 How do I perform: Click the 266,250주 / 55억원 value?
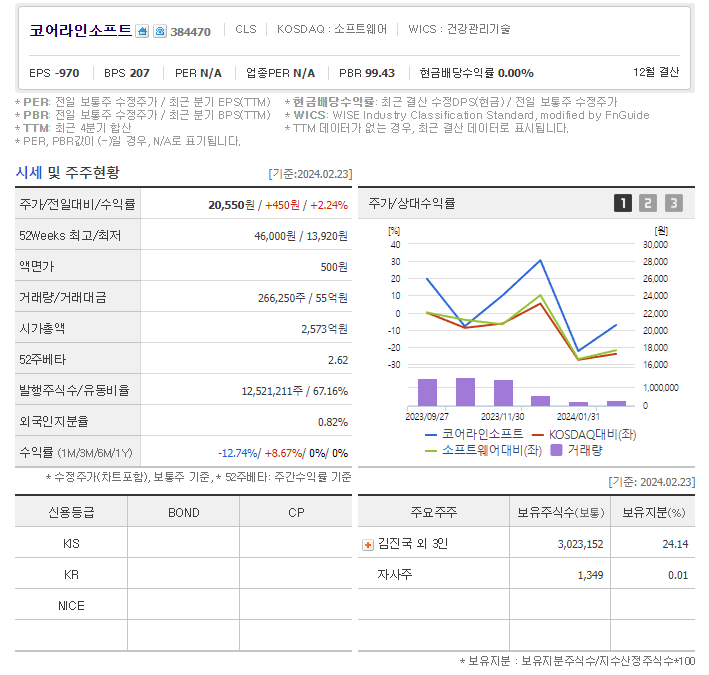coord(303,298)
